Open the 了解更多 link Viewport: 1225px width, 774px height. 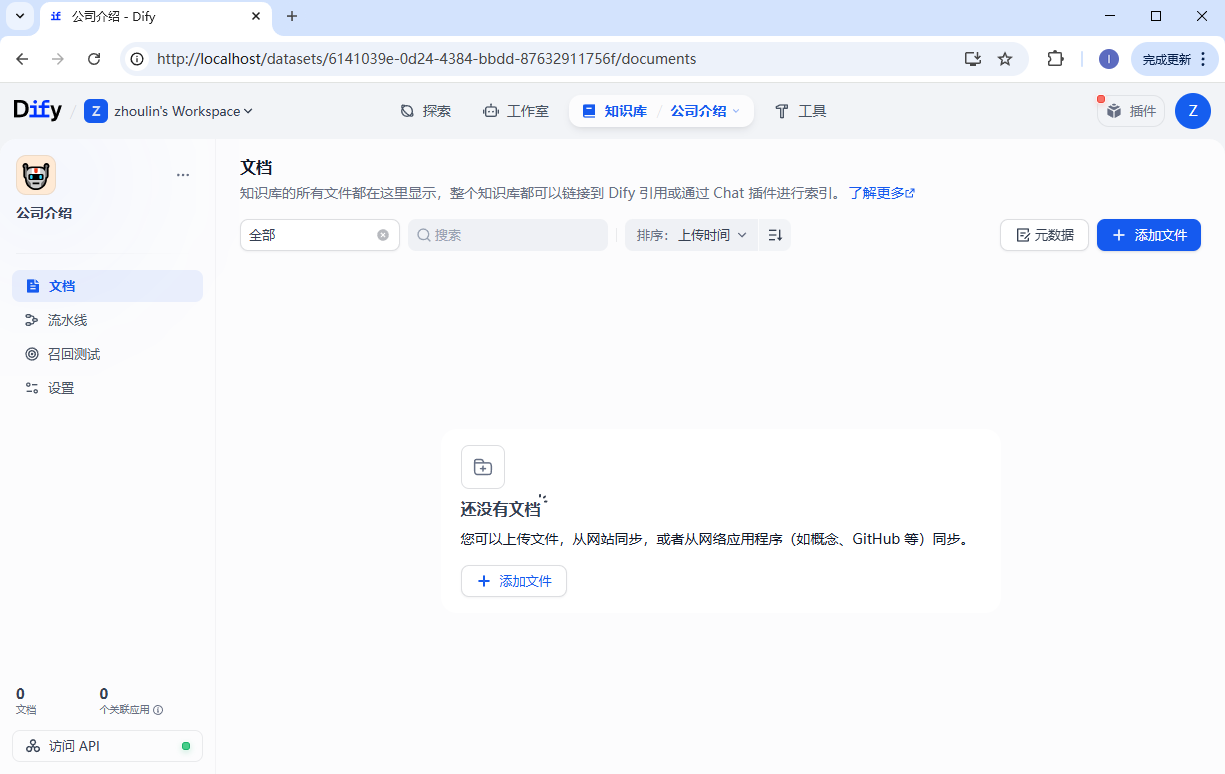pos(881,193)
